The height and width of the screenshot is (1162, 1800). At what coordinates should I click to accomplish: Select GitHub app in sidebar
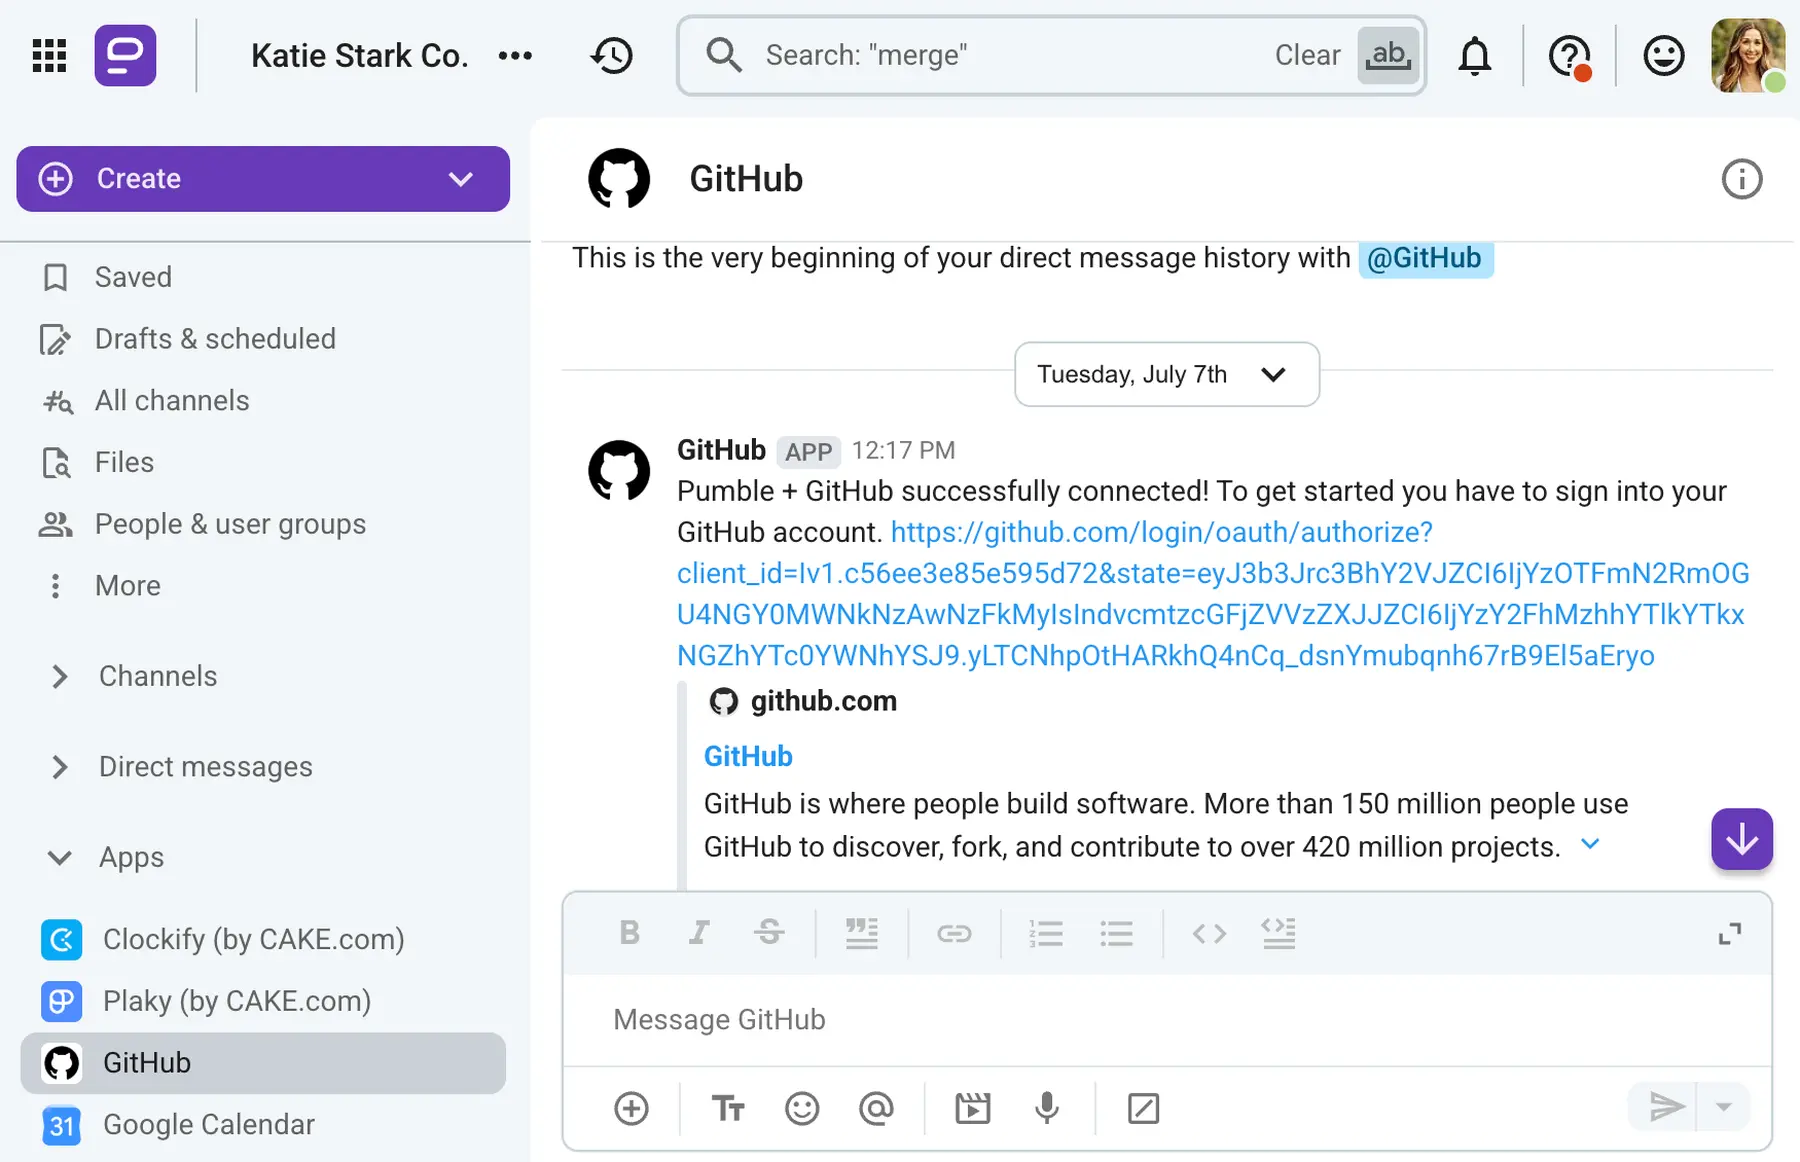click(x=263, y=1063)
